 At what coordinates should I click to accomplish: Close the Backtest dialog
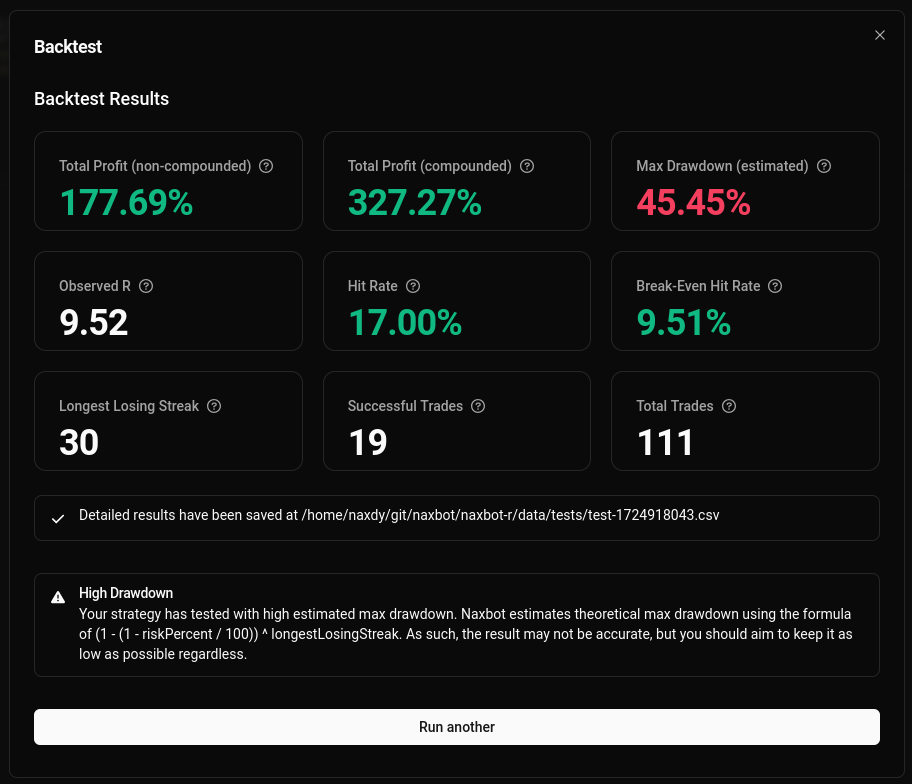879,35
